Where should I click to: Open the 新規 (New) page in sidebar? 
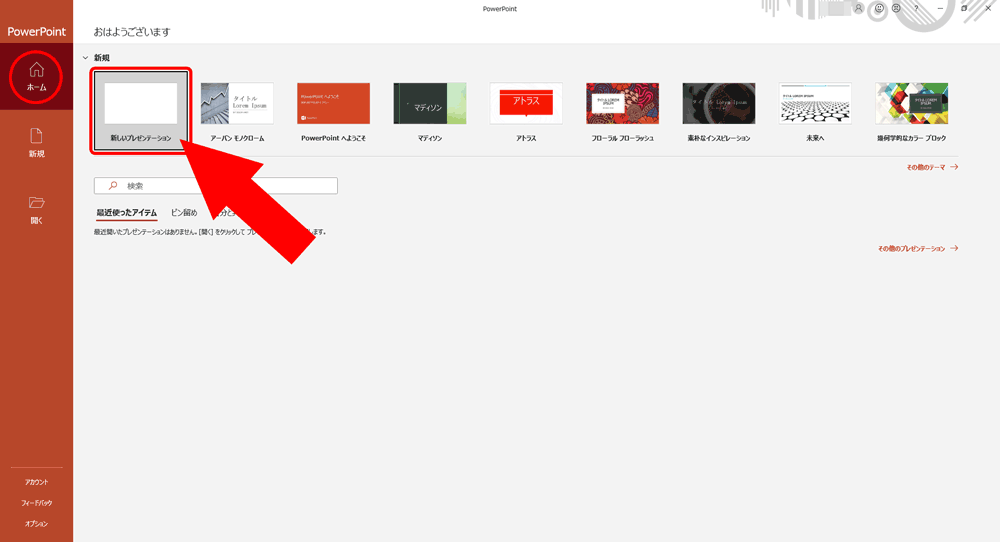[x=36, y=143]
